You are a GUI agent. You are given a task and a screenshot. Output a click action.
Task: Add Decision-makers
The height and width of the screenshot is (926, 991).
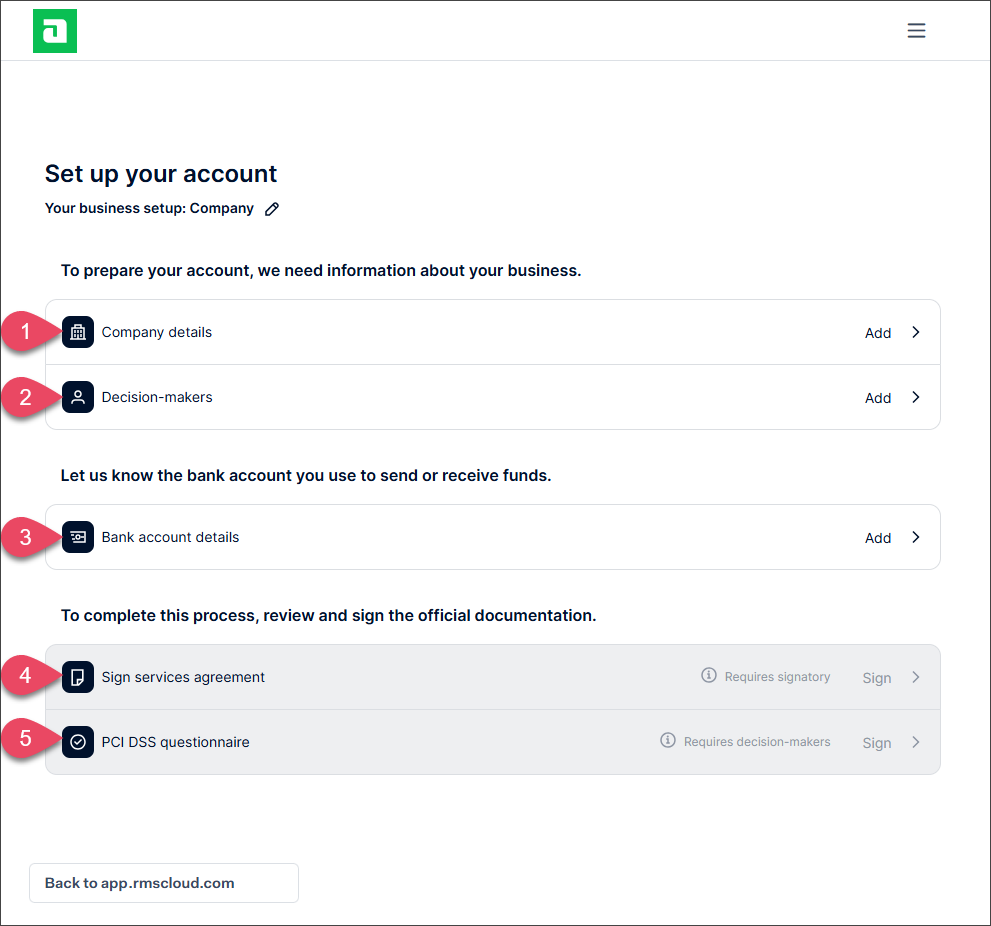point(878,398)
